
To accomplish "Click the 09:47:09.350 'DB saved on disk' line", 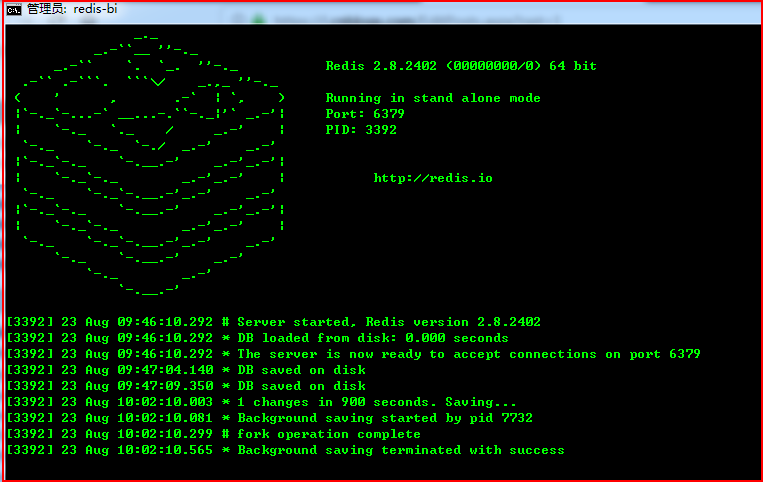I will coord(186,386).
